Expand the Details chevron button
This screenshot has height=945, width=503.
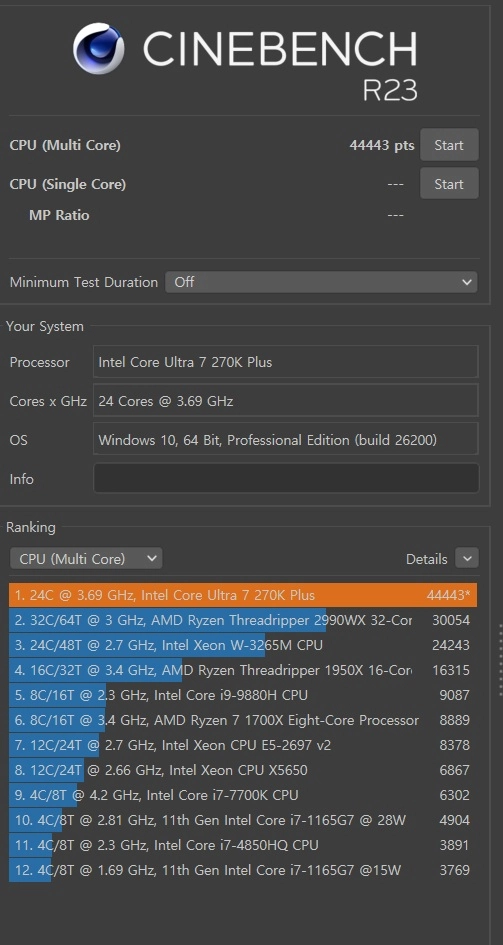point(467,559)
